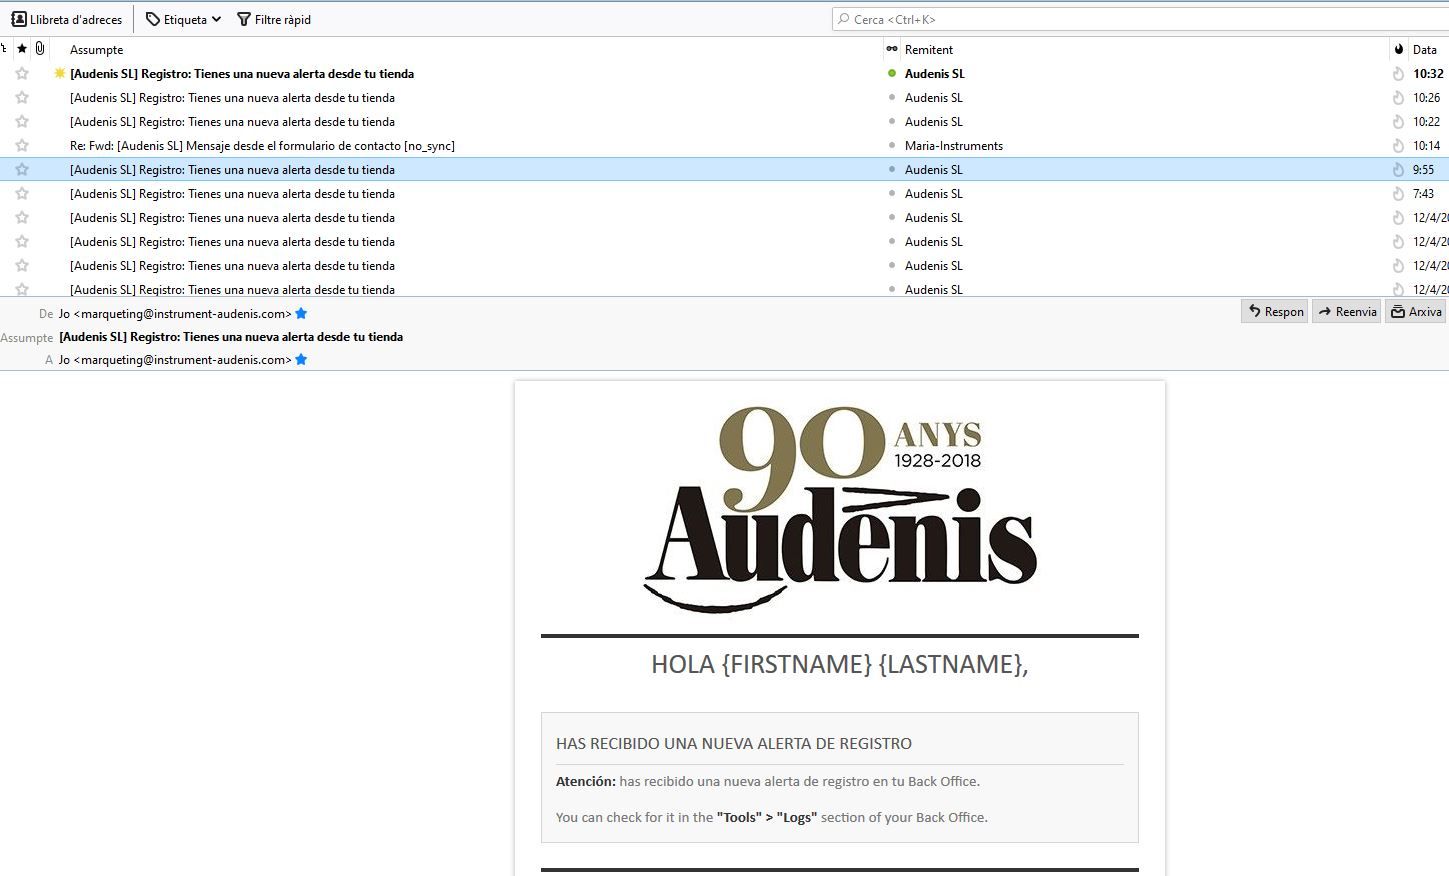
Task: Mark the 10:22 message as junk
Action: click(1398, 121)
